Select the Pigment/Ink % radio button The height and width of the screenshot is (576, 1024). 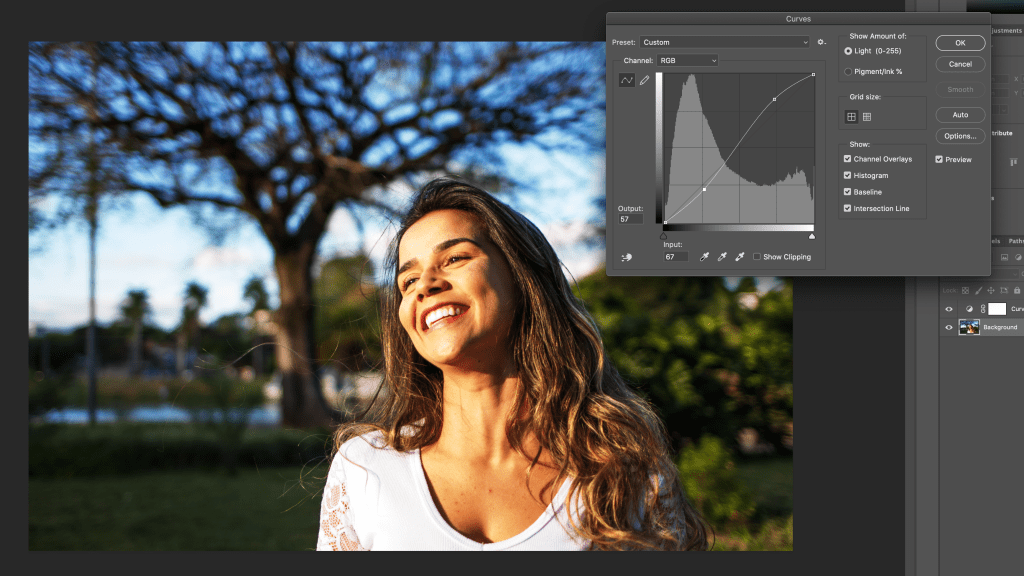pos(847,72)
